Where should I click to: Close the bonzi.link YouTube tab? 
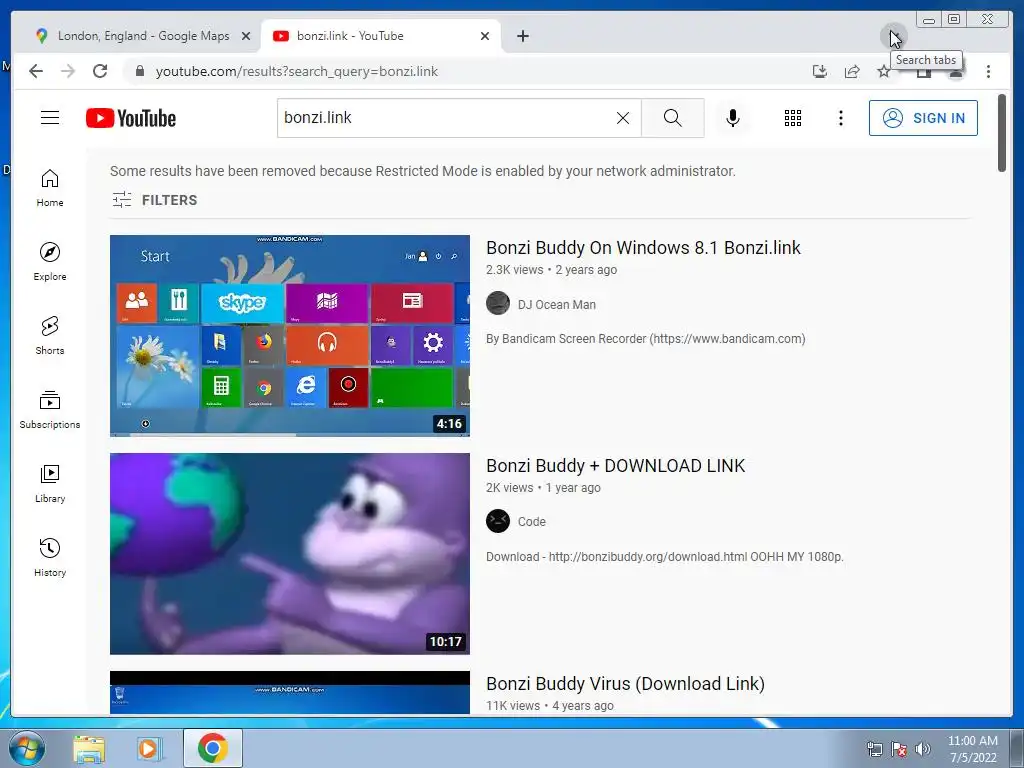coord(485,36)
